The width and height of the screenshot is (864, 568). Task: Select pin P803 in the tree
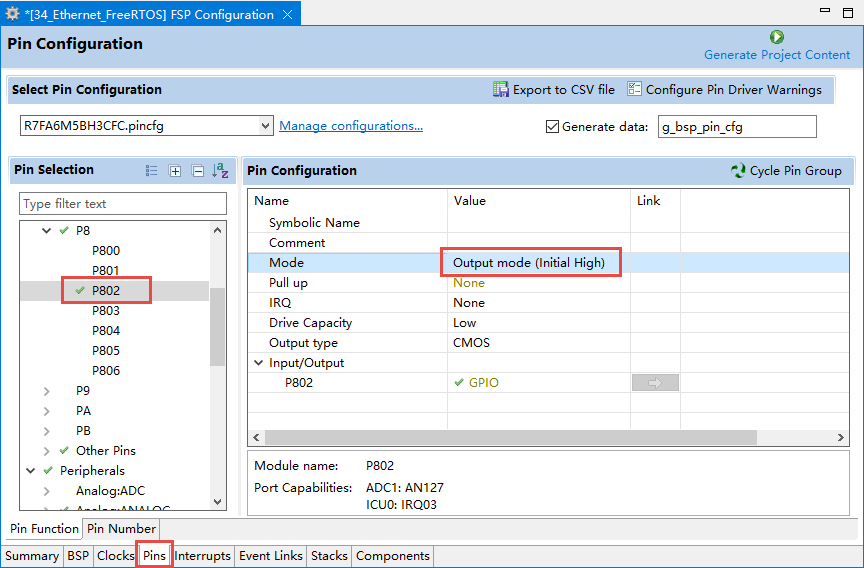point(106,311)
